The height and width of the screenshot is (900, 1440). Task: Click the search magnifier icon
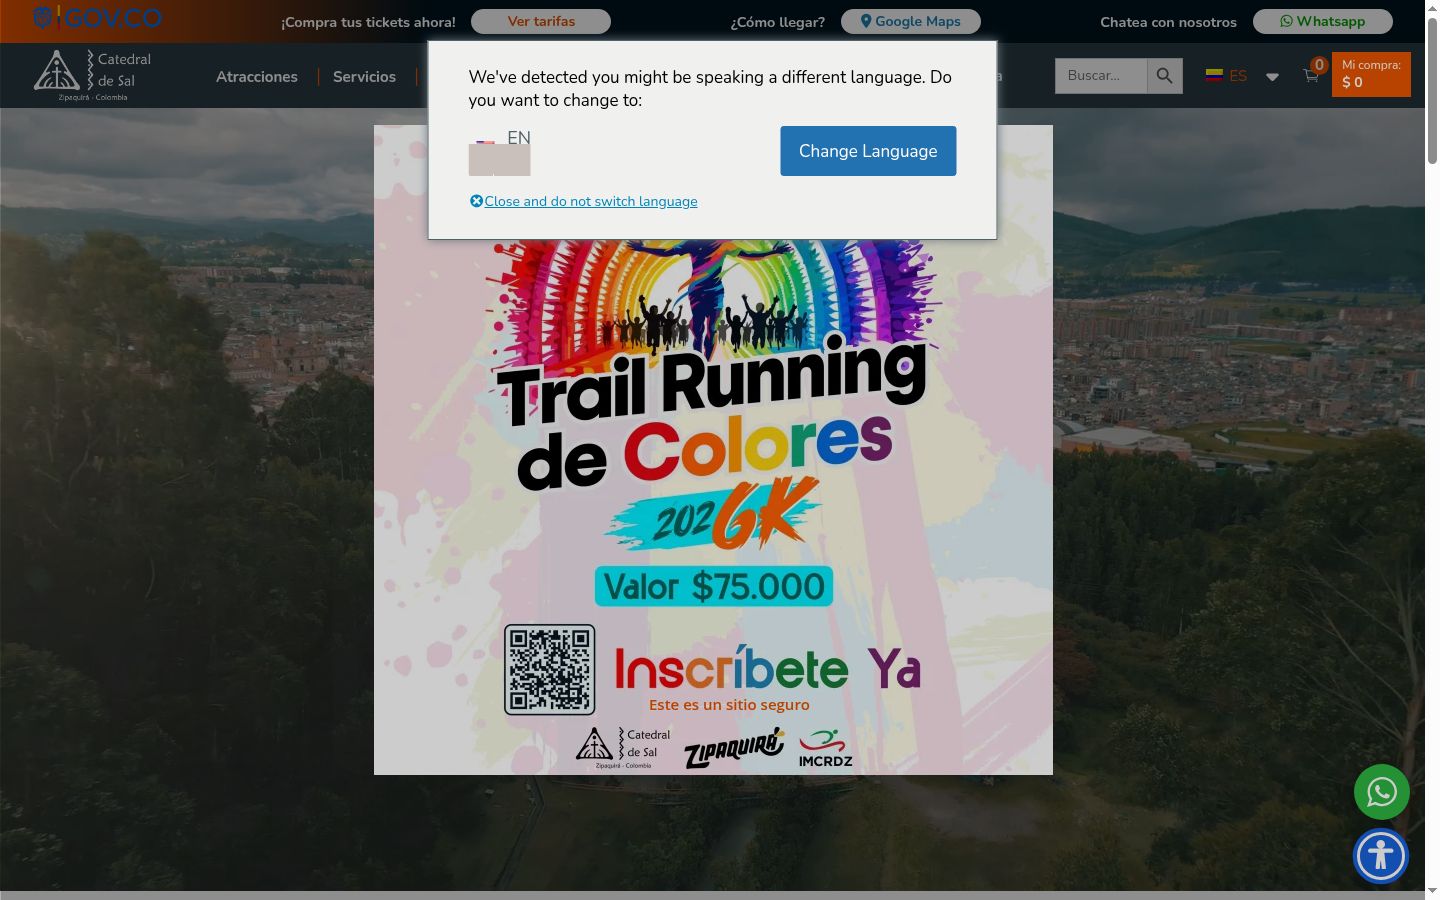coord(1164,76)
